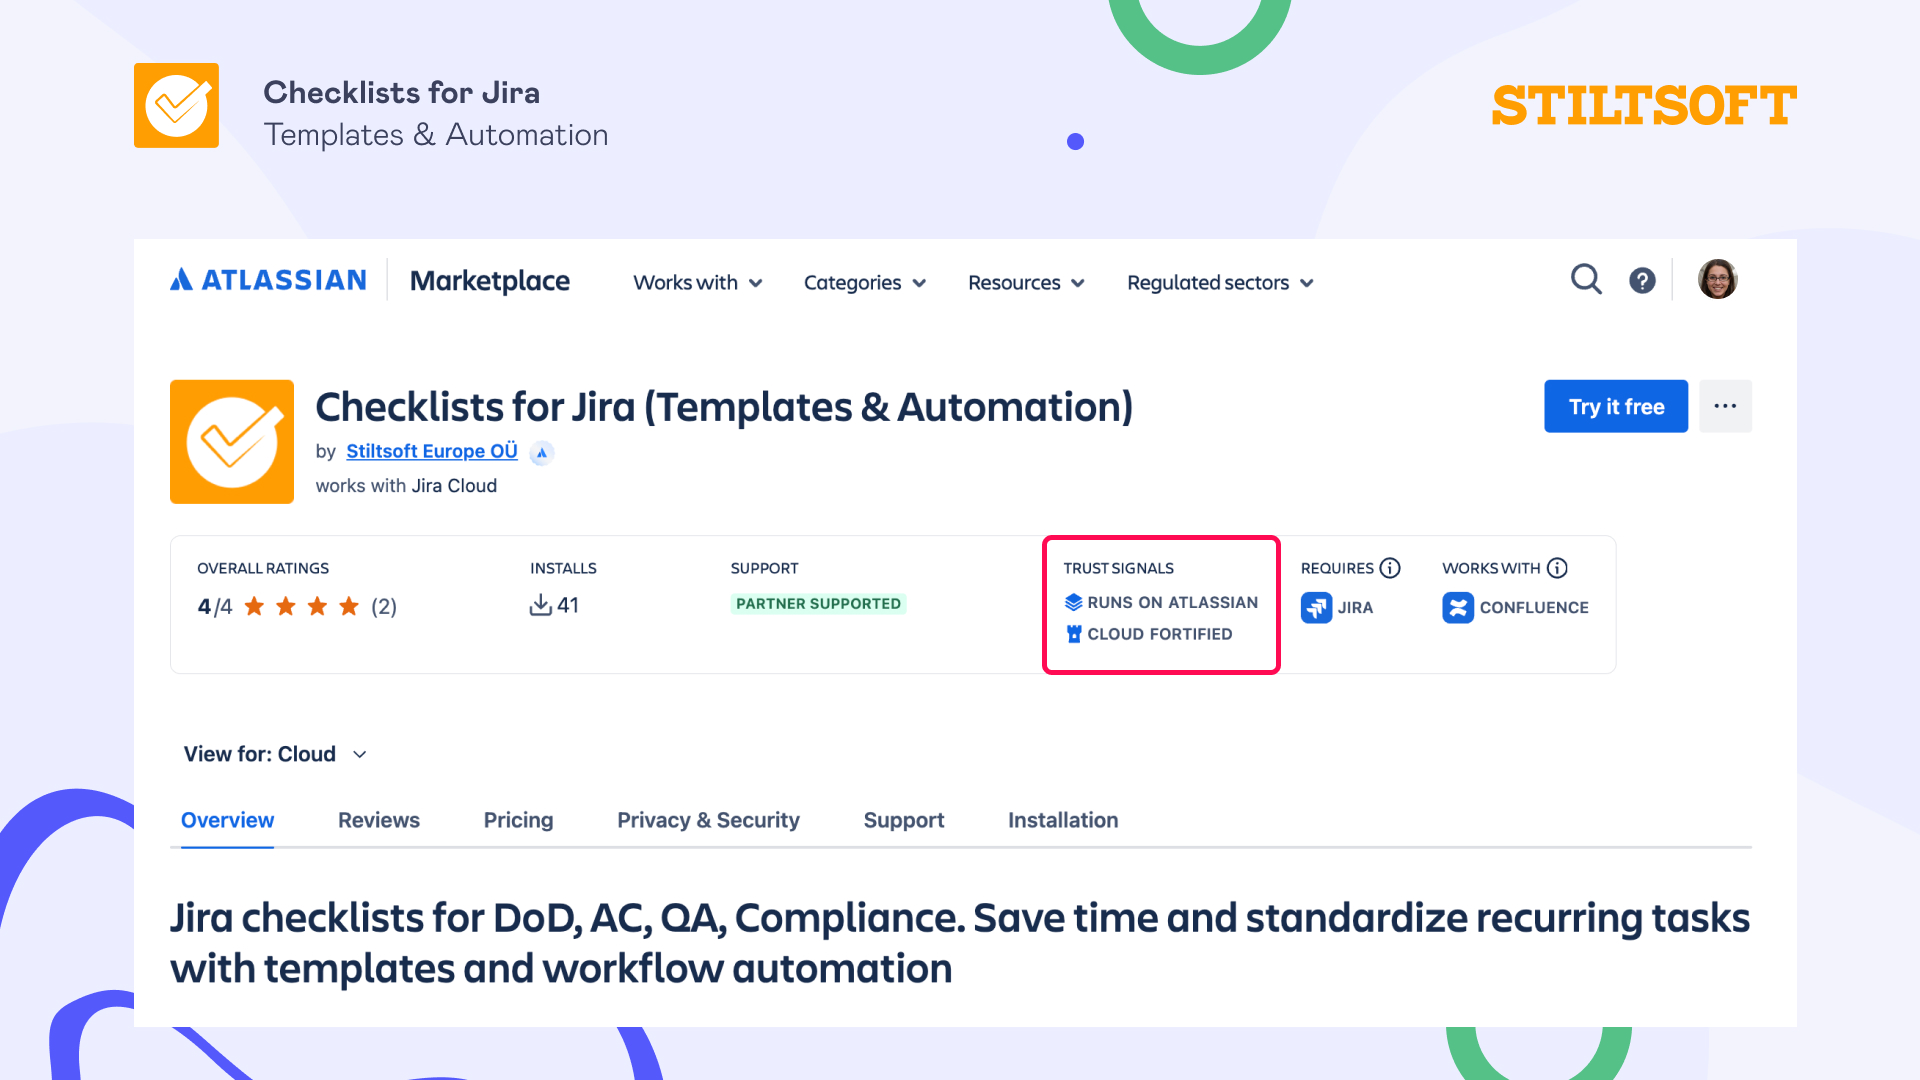Click the Cloud Fortified tower icon
Viewport: 1920px width, 1080px height.
1074,634
